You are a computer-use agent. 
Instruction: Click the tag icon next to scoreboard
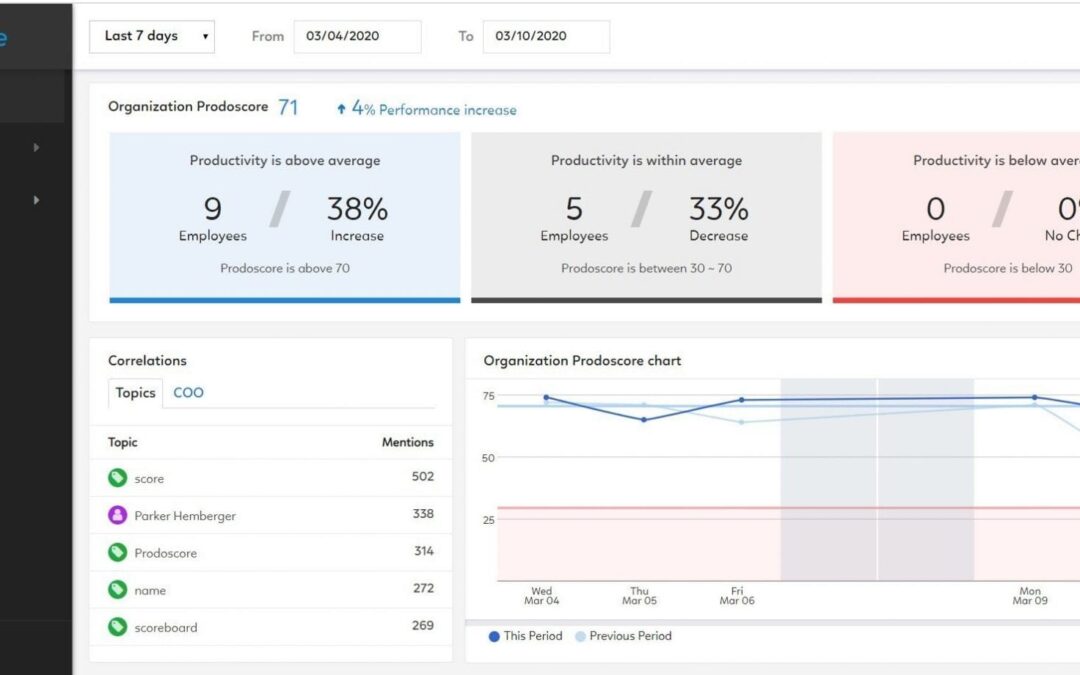[118, 627]
